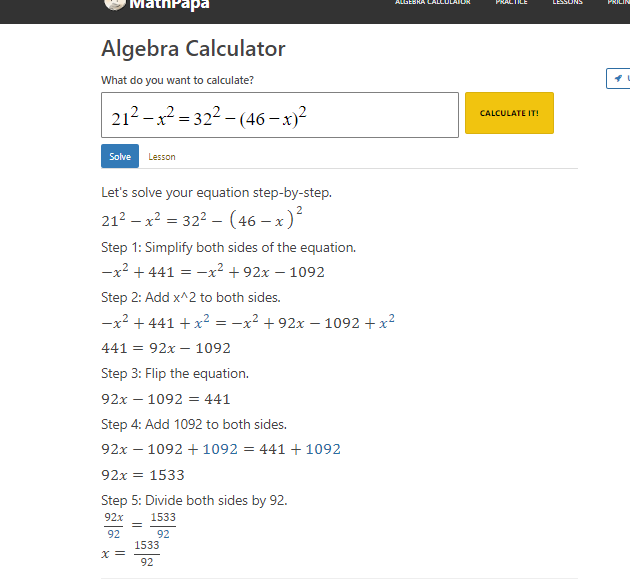Screen dimensions: 630x588
Task: Click the Algebra Calculator page heading
Action: (x=193, y=49)
